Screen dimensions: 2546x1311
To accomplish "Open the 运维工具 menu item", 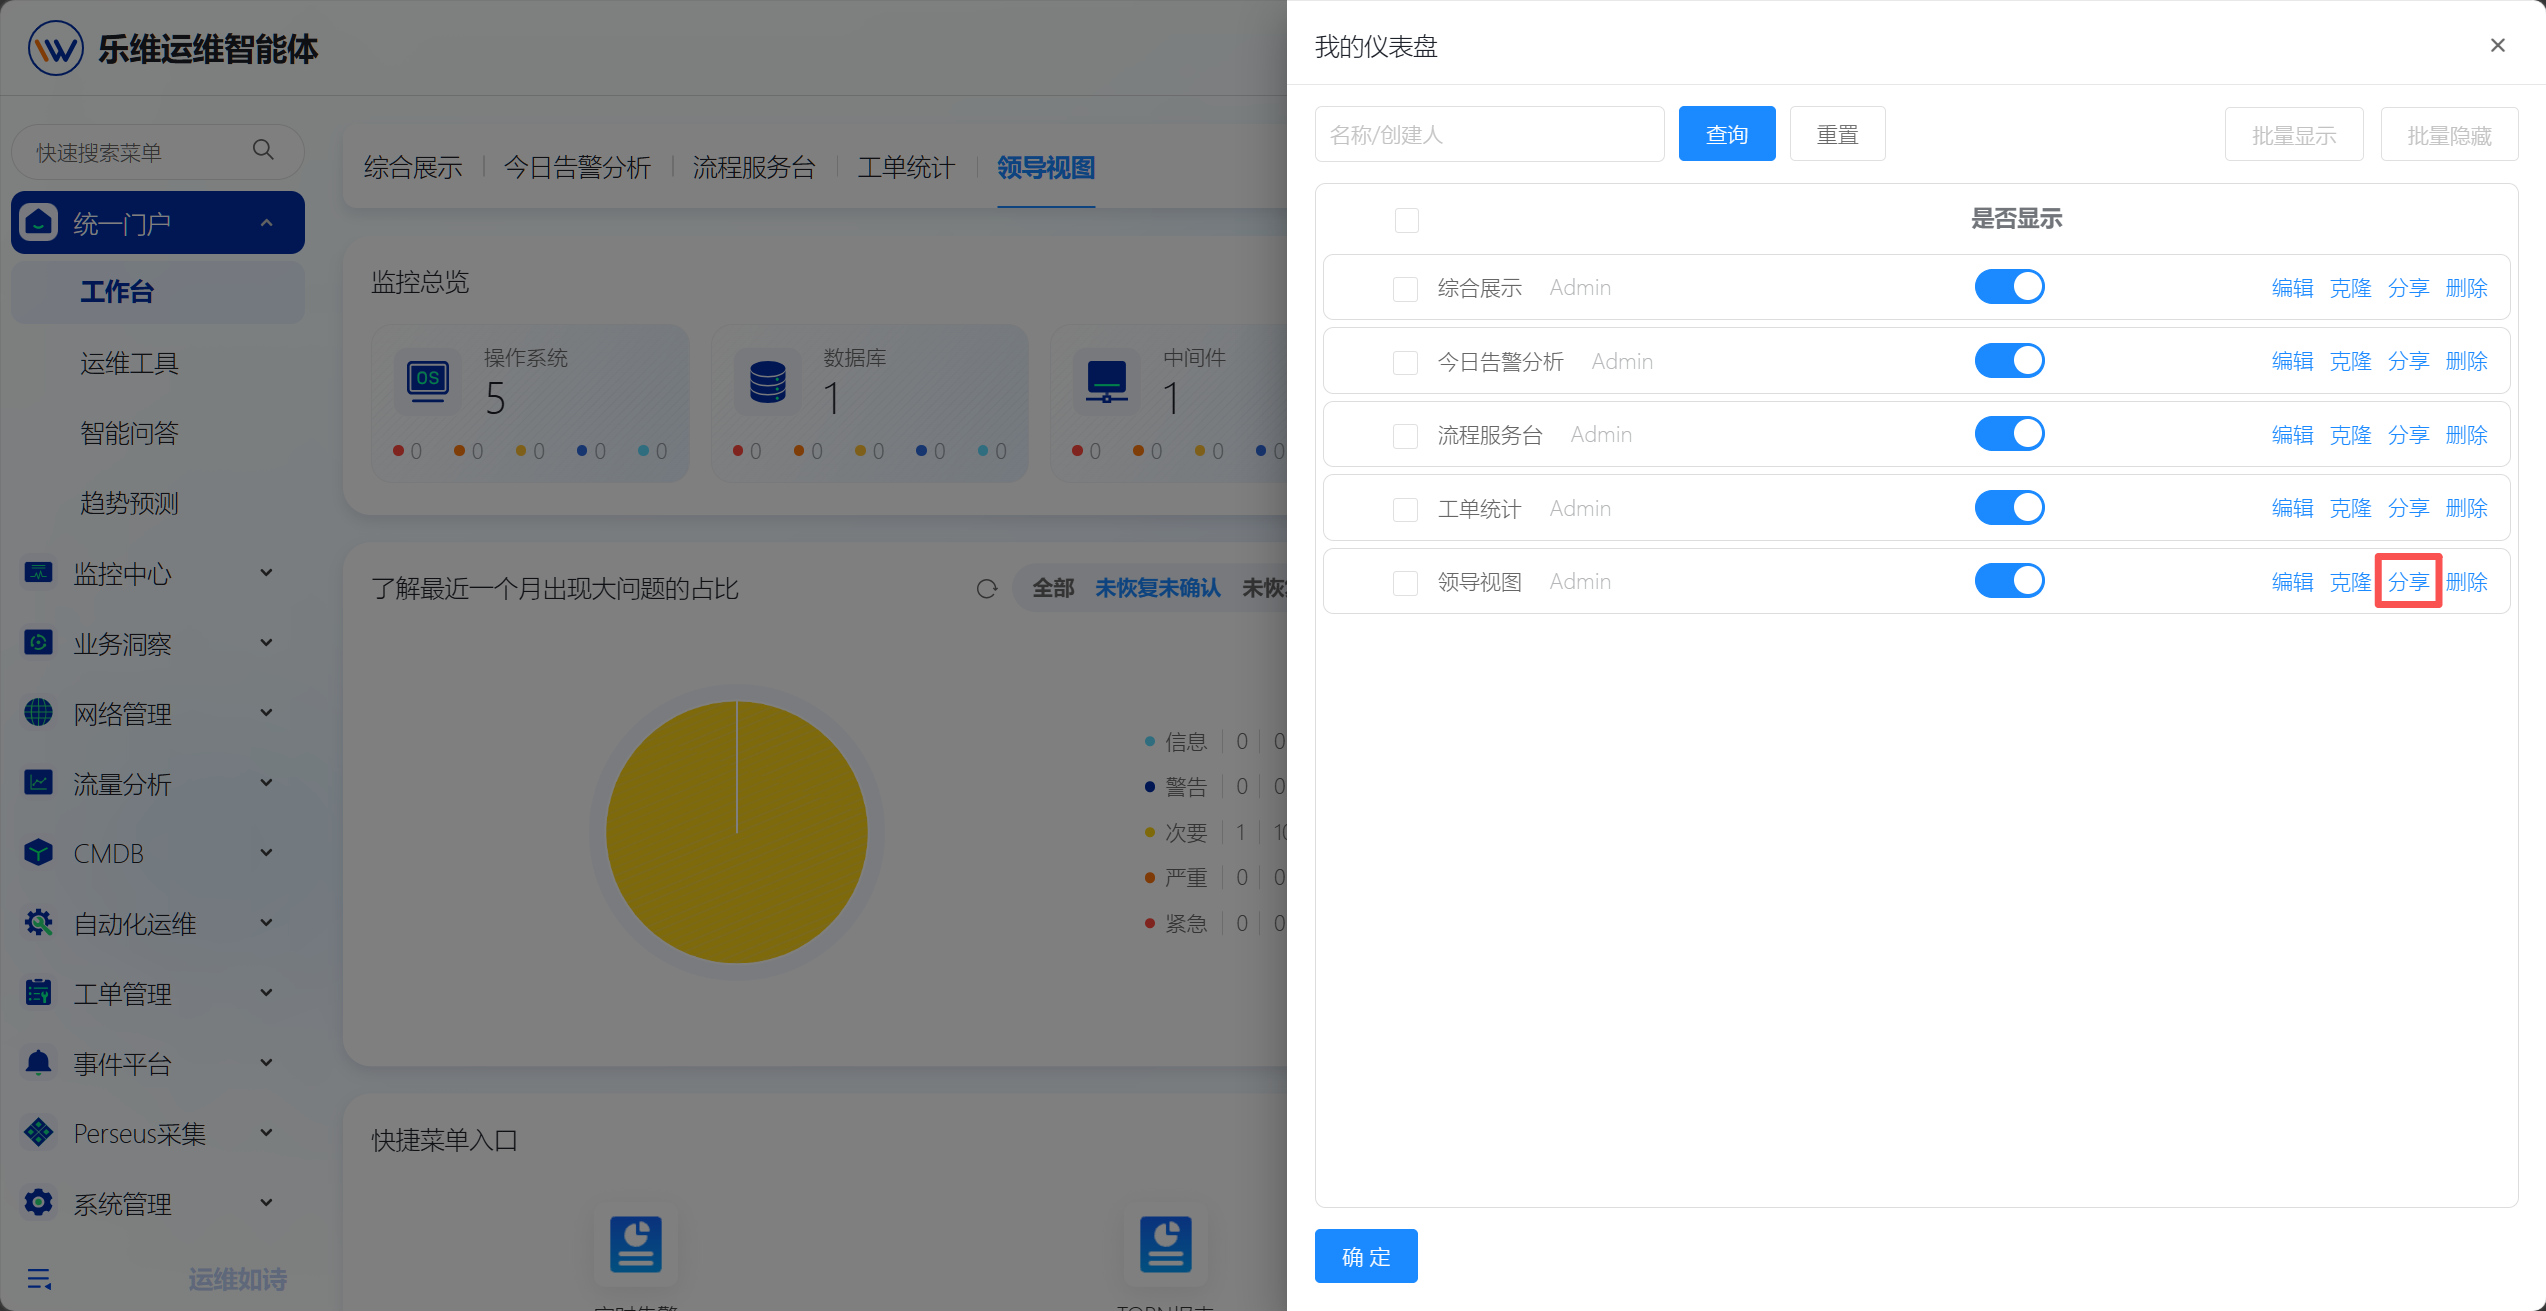I will 129,363.
